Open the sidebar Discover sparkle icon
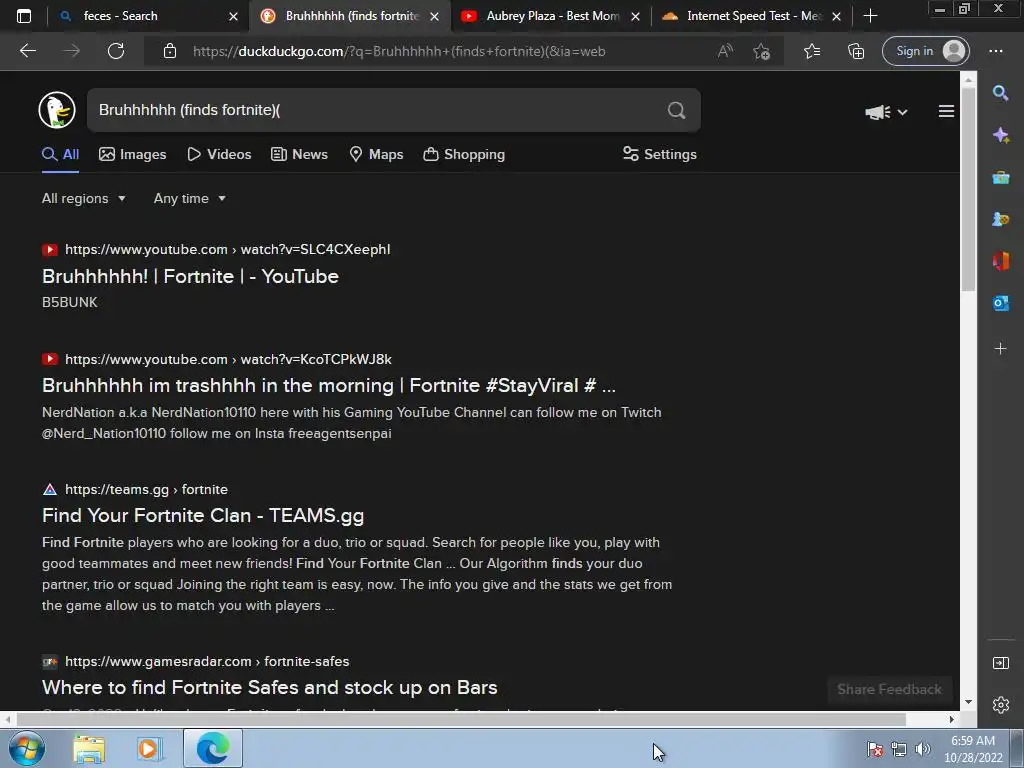The height and width of the screenshot is (768, 1024). [1000, 135]
